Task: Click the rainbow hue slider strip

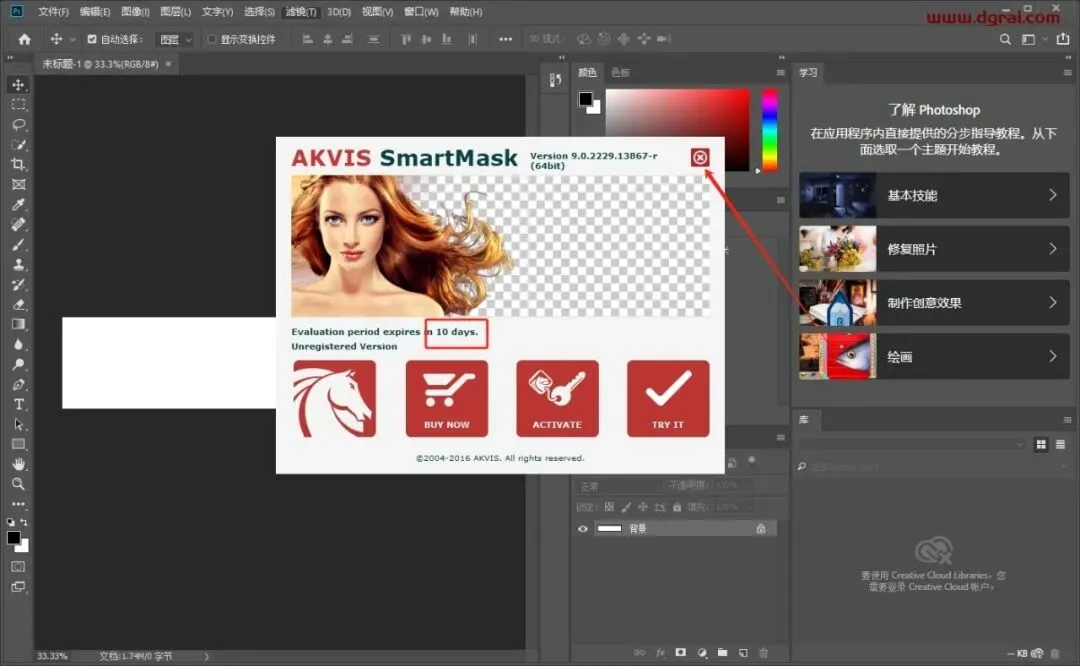Action: 769,129
